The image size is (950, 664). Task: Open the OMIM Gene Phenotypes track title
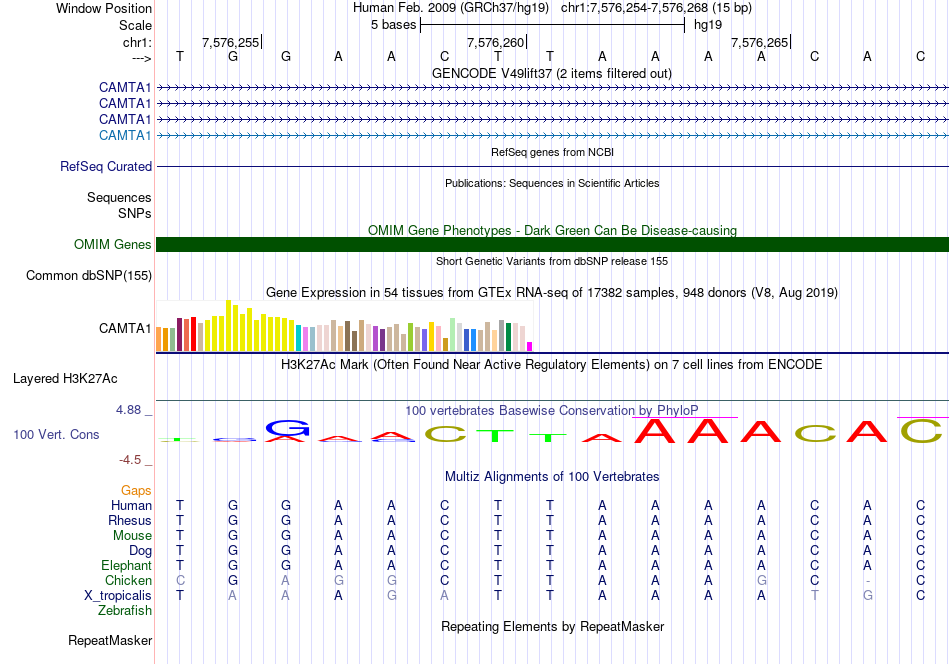(552, 230)
